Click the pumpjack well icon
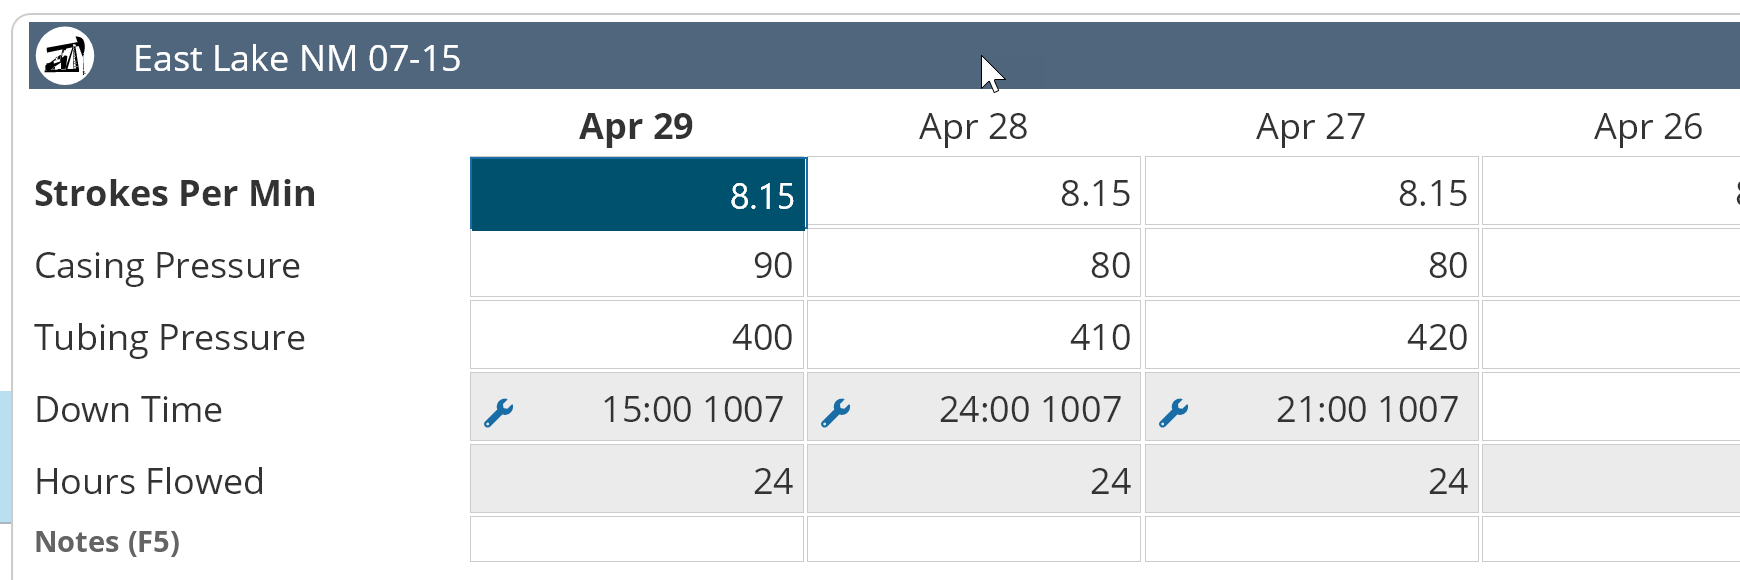1740x580 pixels. [x=65, y=57]
